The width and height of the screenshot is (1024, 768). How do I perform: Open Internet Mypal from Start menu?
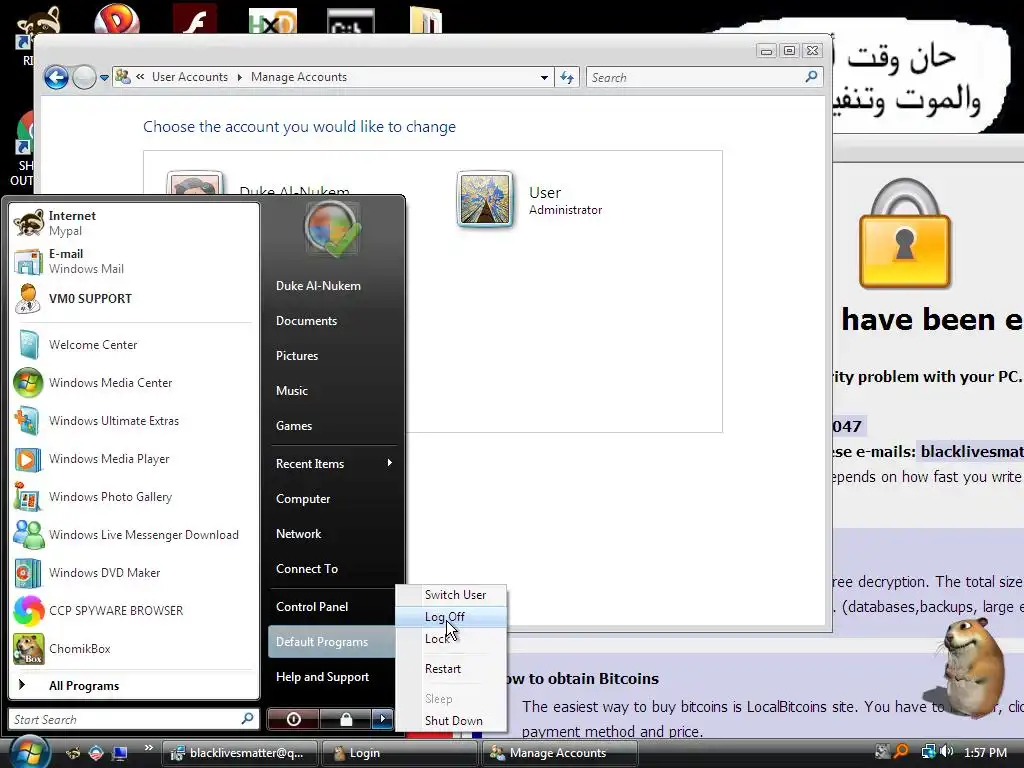point(134,223)
